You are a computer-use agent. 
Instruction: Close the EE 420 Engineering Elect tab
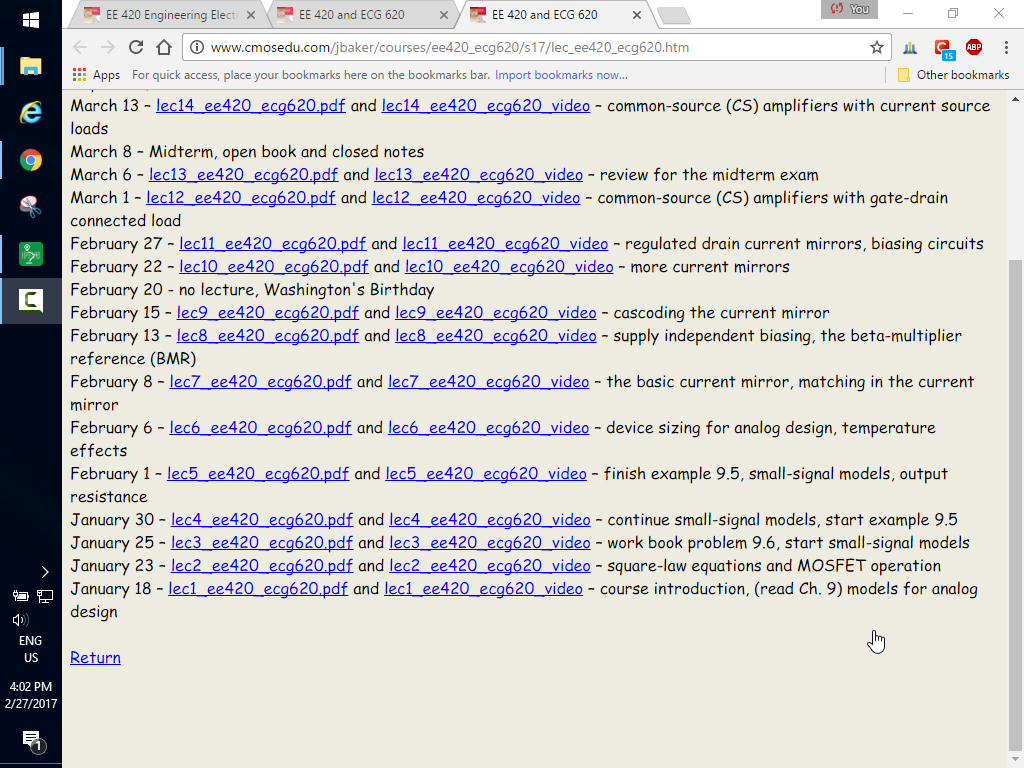[x=251, y=15]
